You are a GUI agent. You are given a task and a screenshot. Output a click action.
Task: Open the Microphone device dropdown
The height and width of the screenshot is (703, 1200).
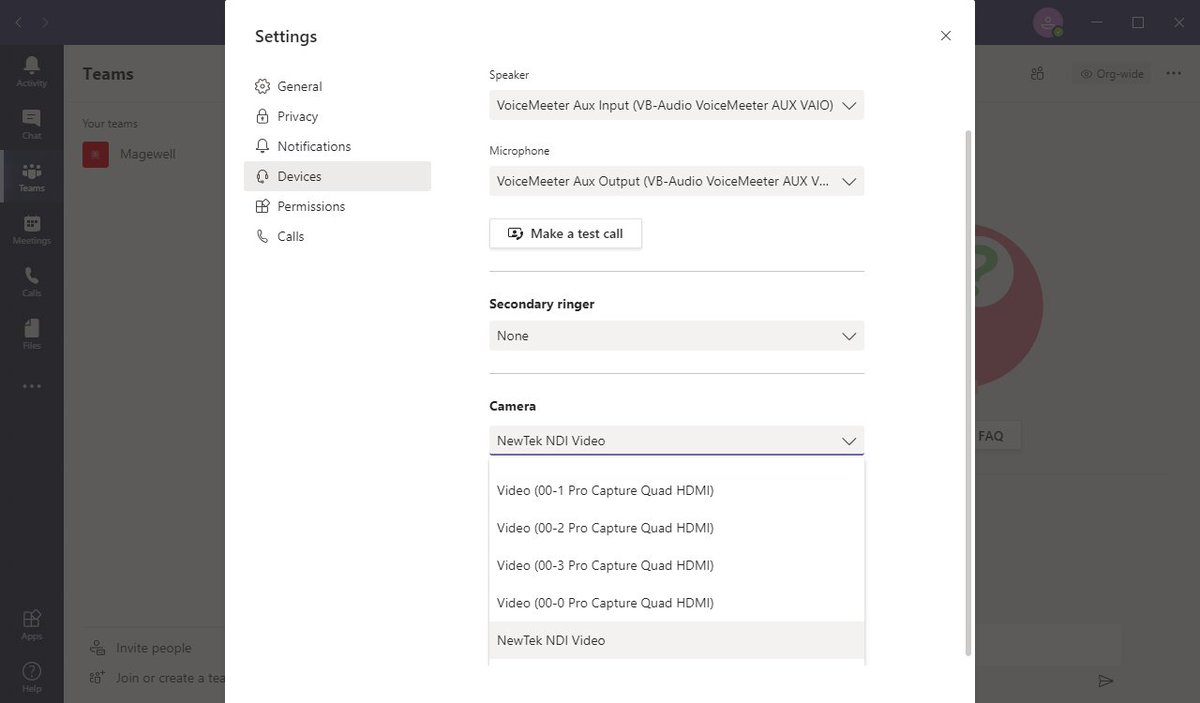point(676,181)
